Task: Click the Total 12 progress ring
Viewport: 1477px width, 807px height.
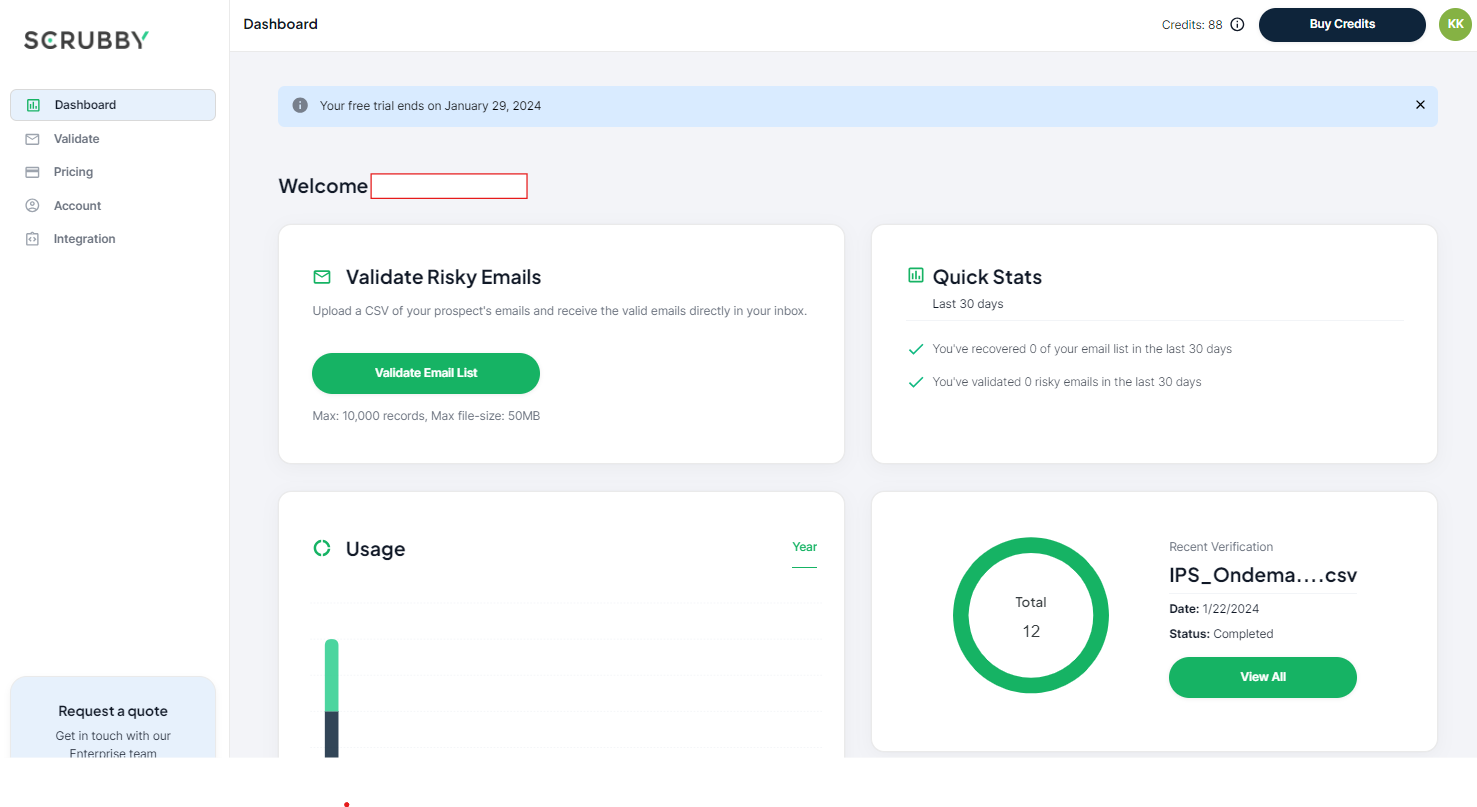Action: pyautogui.click(x=1031, y=616)
